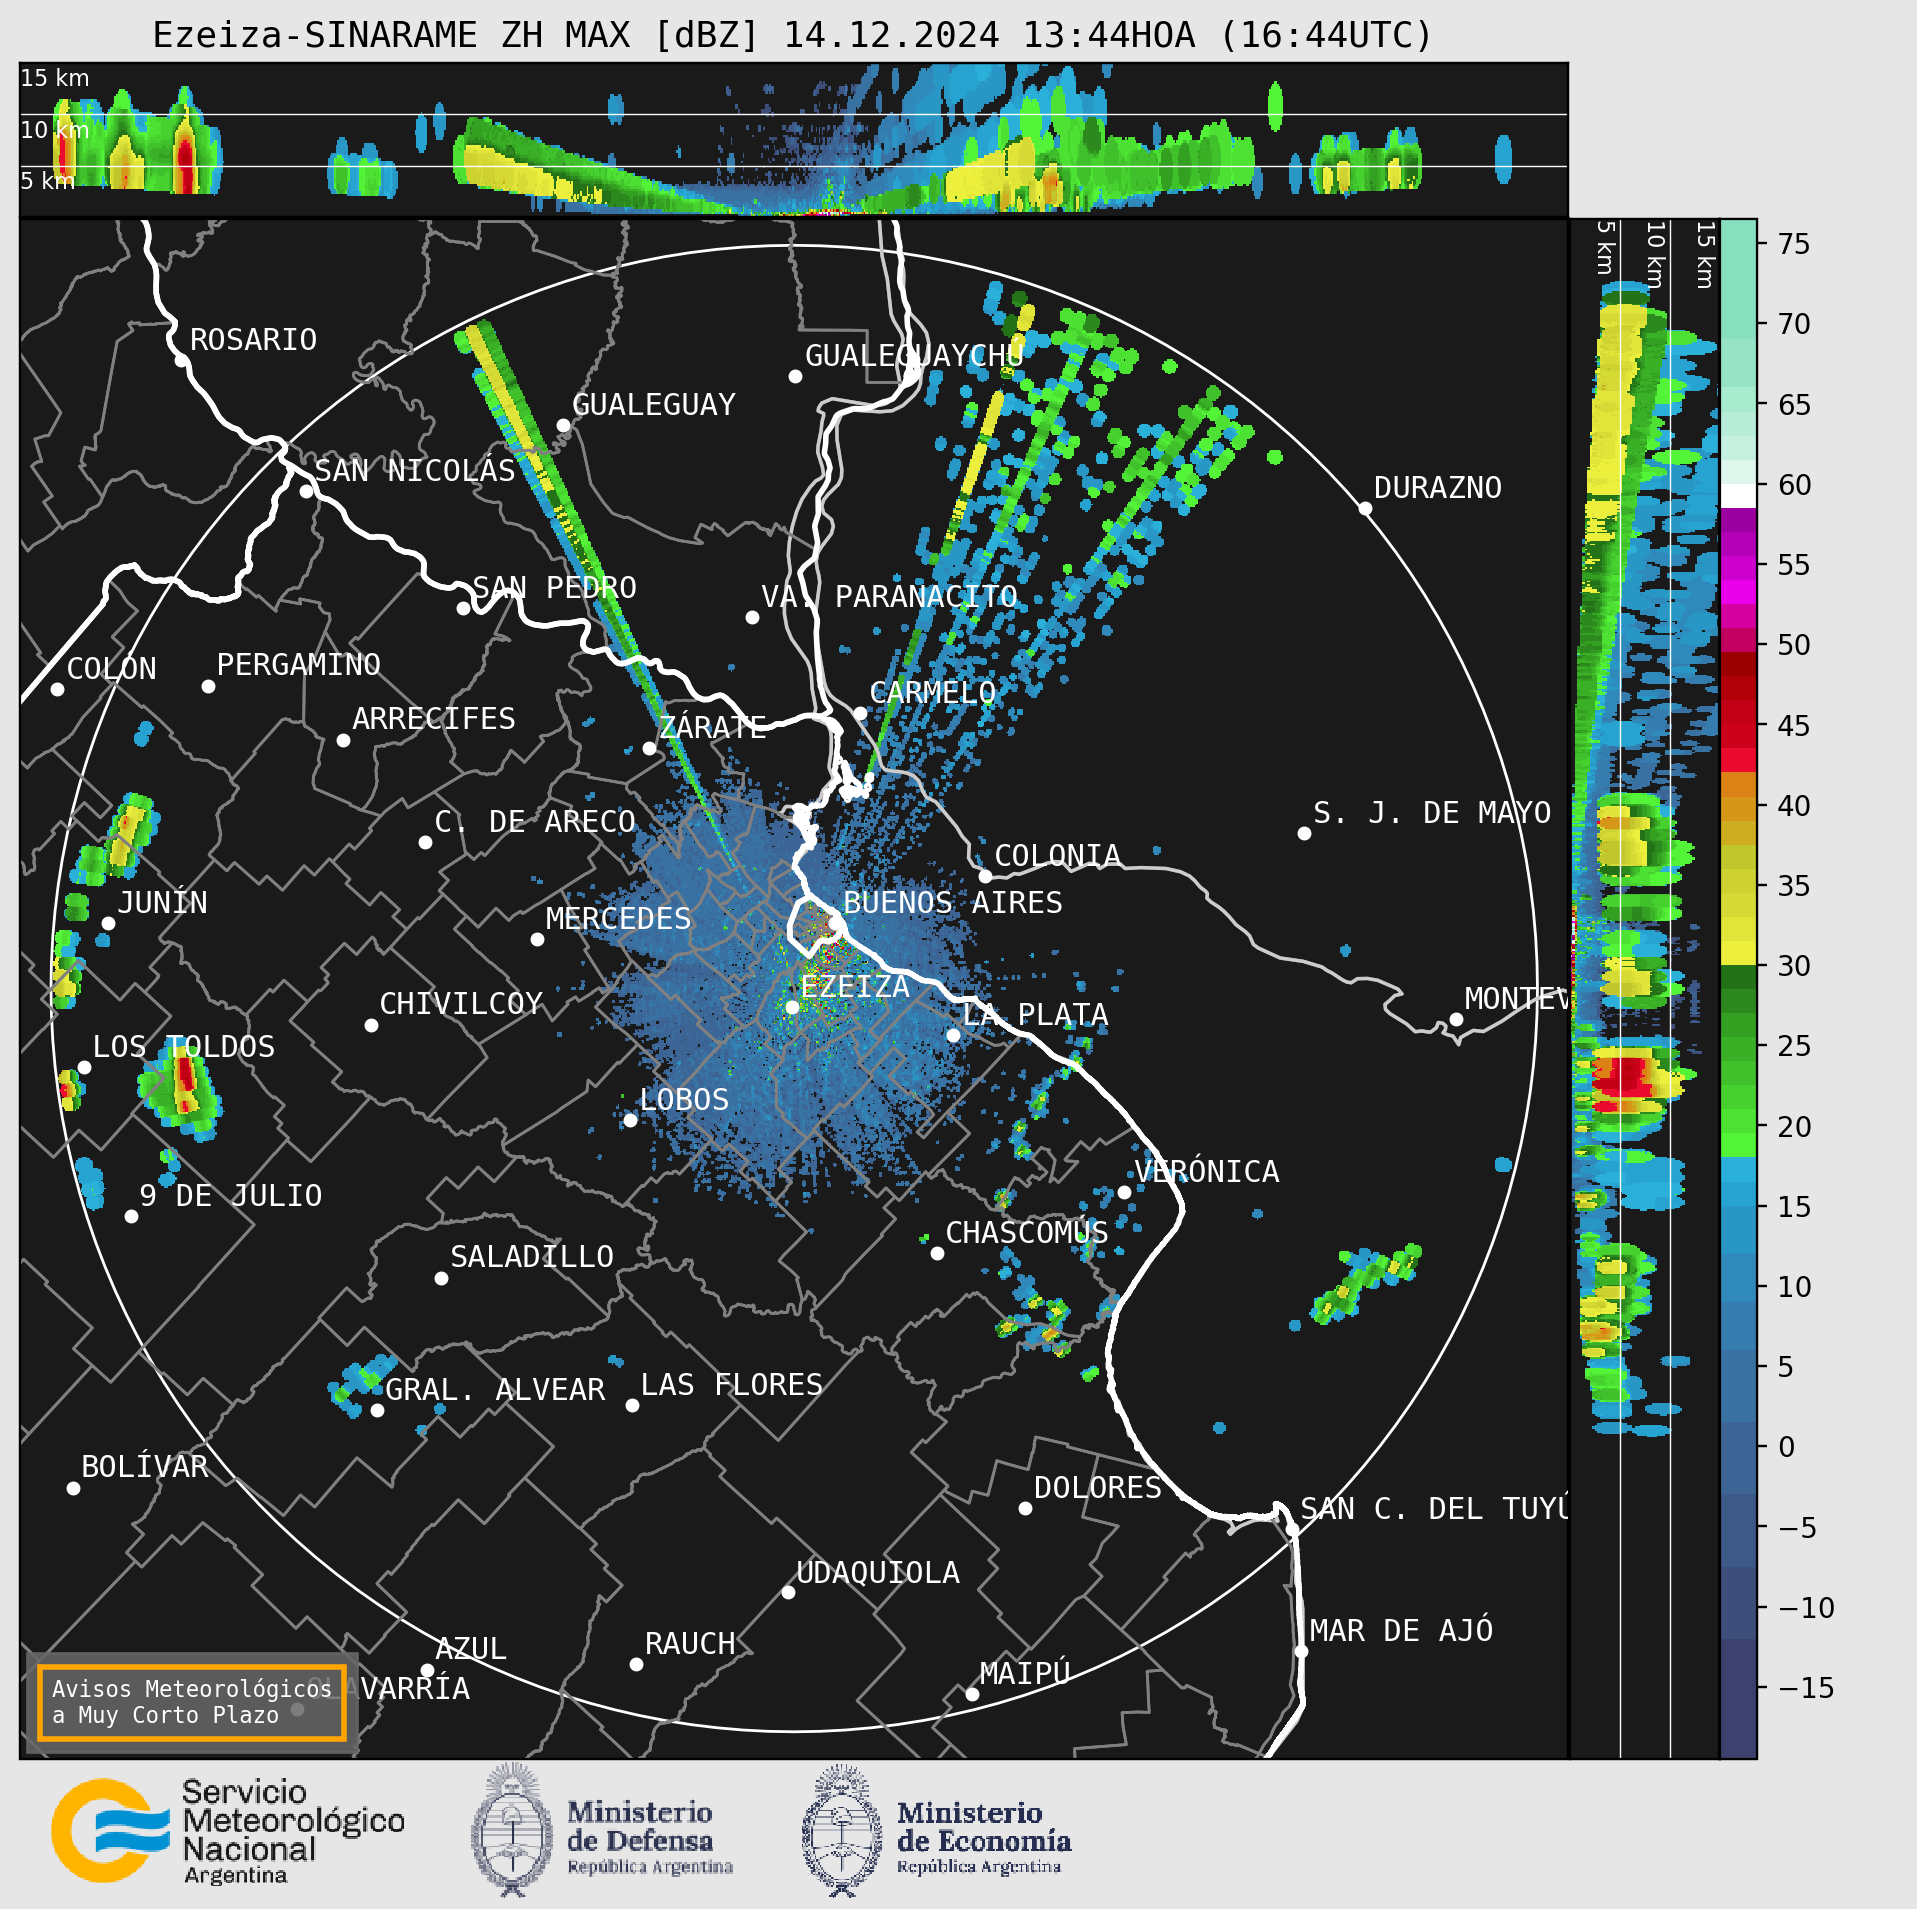This screenshot has height=1909, width=1917.
Task: Click the 5 km label in top cross-section
Action: pyautogui.click(x=48, y=181)
